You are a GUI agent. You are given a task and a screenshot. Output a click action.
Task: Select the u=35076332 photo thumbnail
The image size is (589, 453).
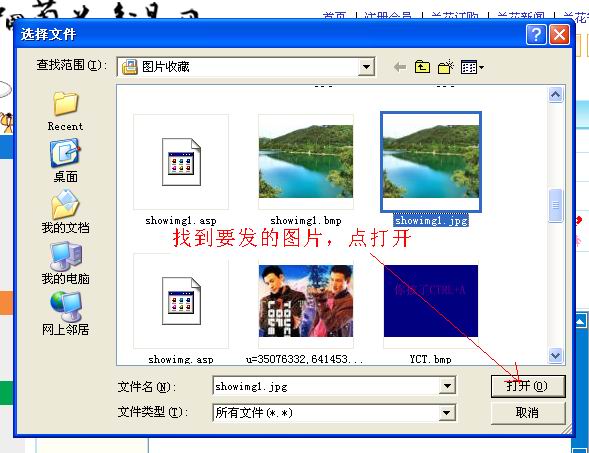coord(306,301)
